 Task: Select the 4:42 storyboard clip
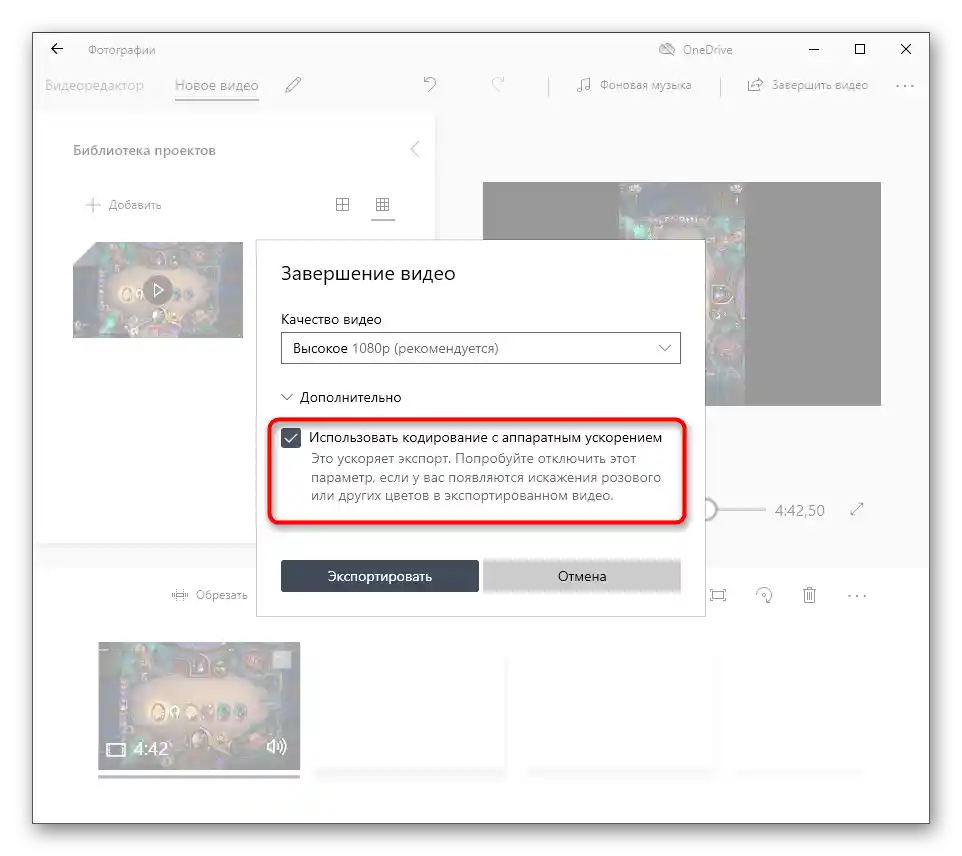199,706
